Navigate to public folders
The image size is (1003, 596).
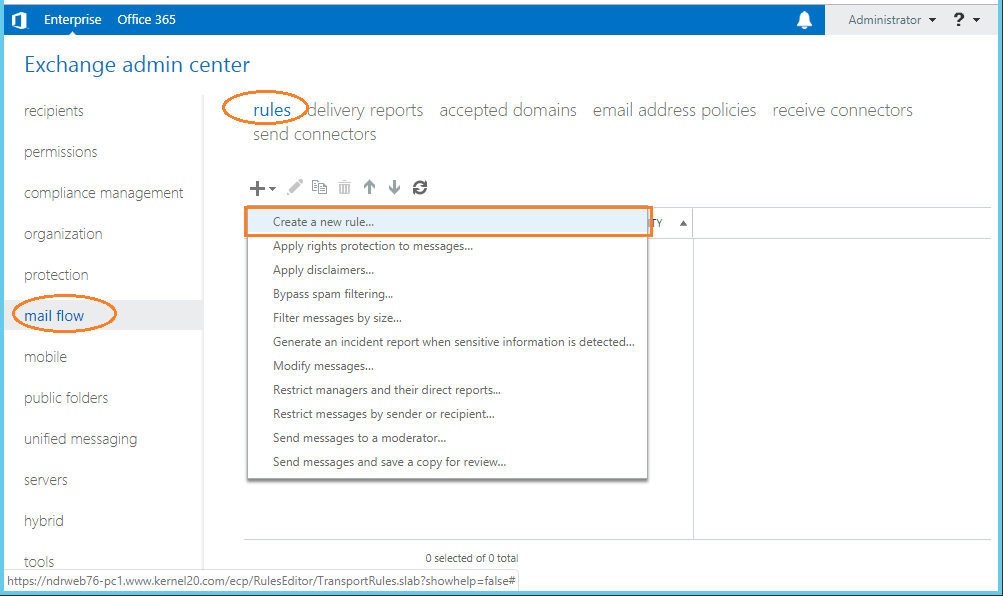tap(66, 398)
